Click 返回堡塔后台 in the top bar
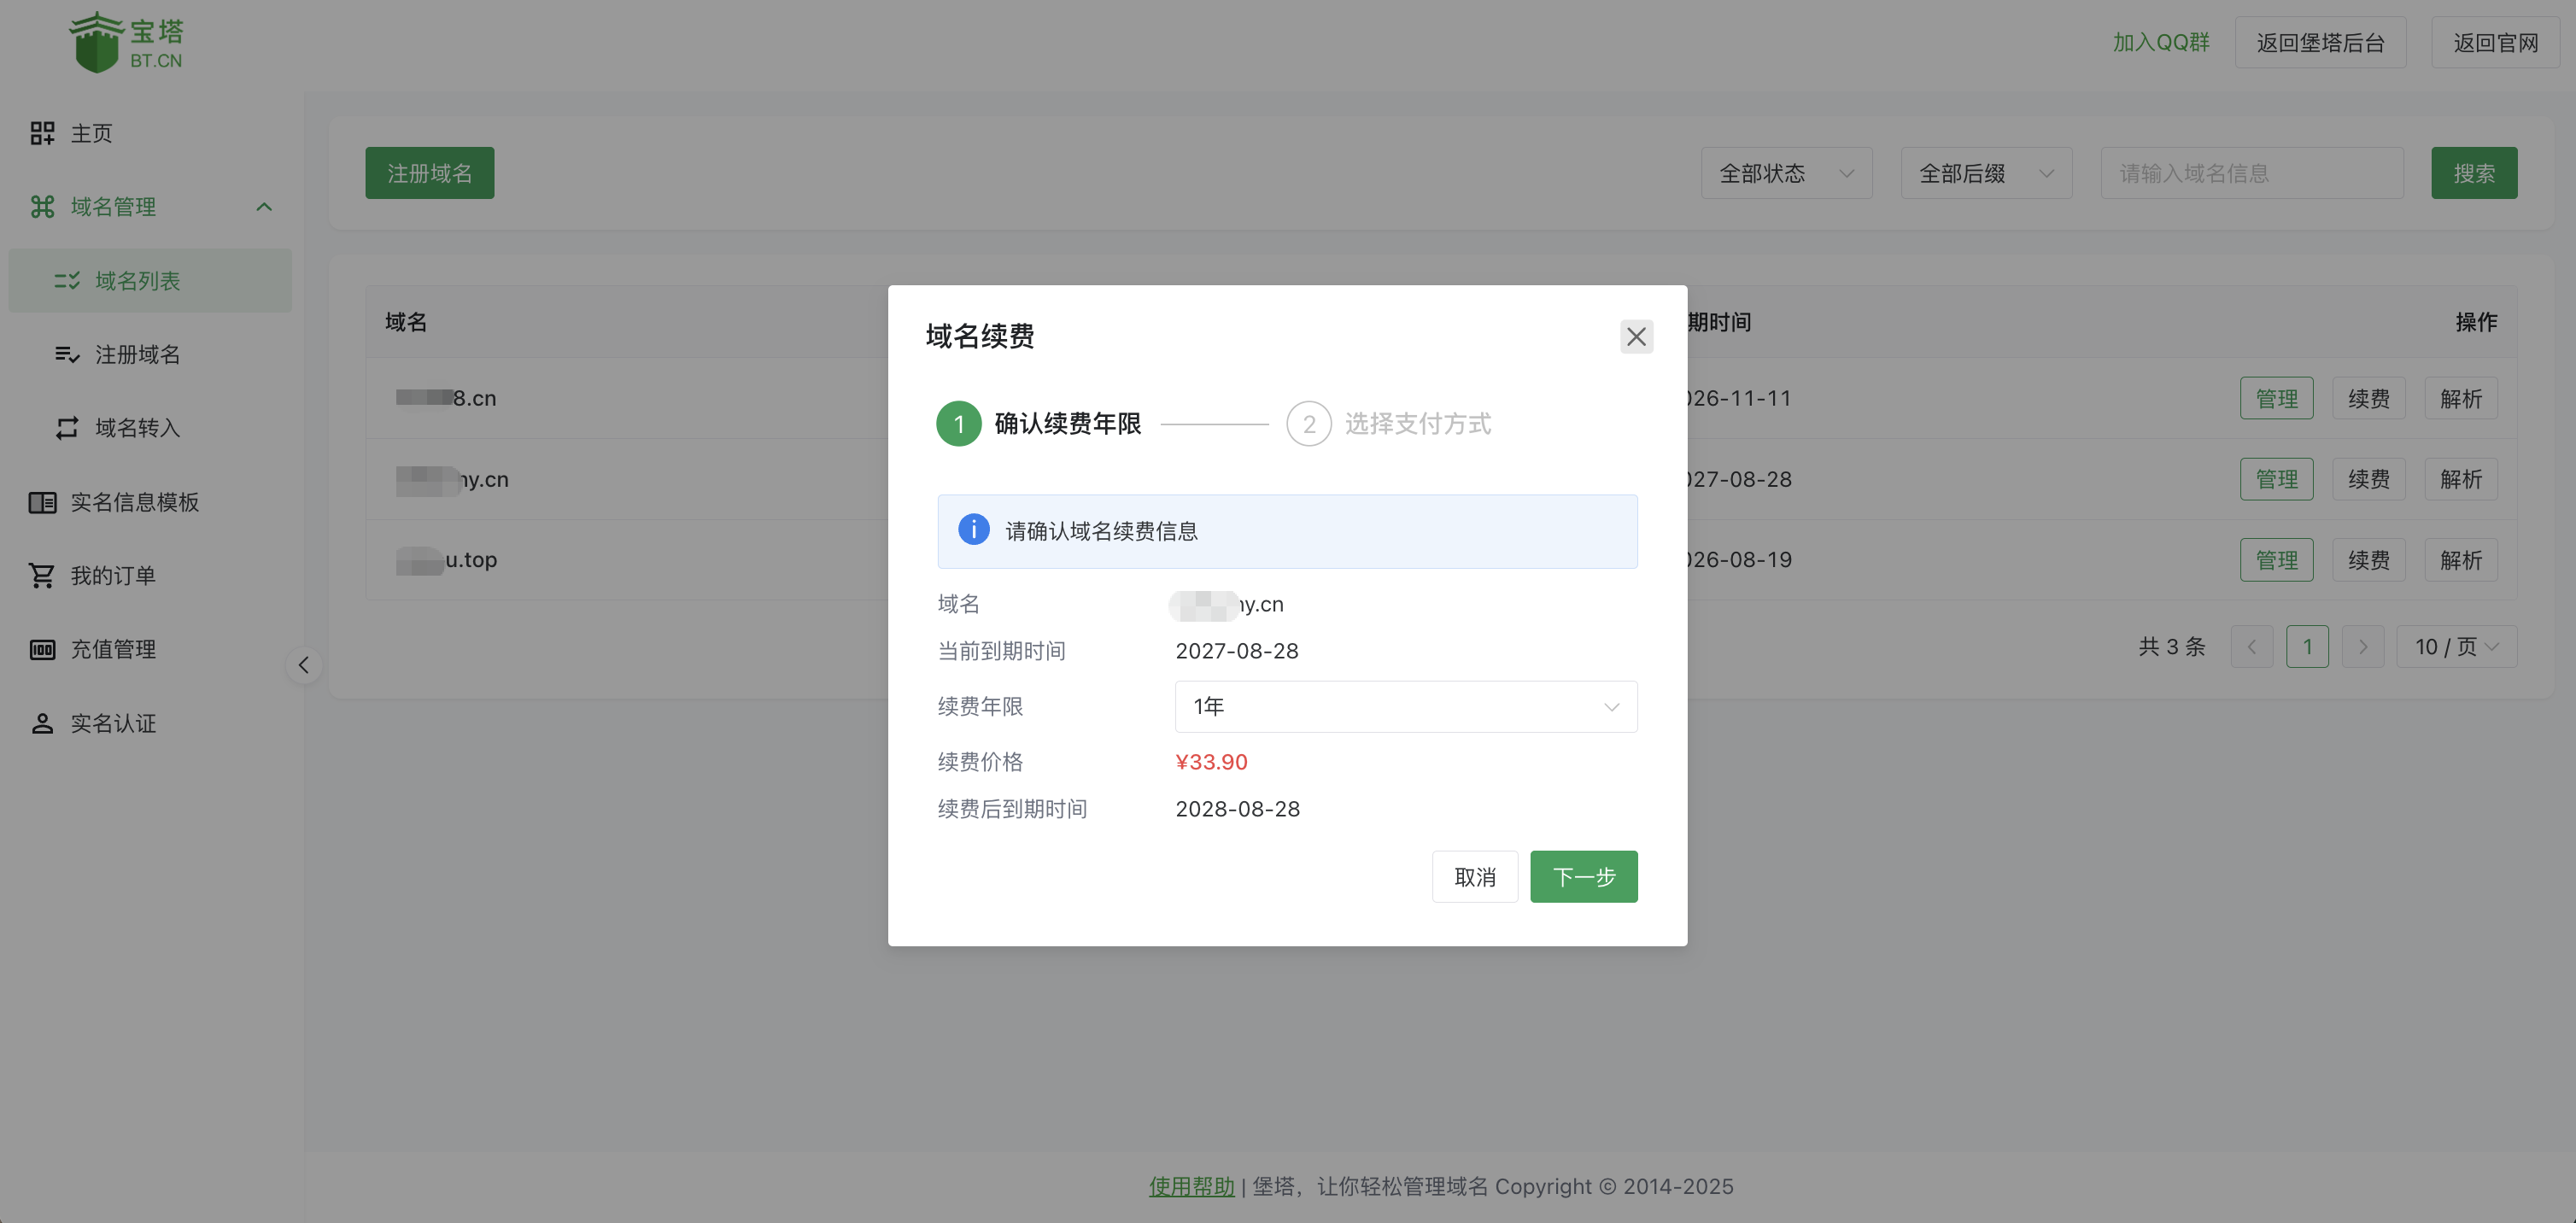2576x1223 pixels. pyautogui.click(x=2320, y=42)
